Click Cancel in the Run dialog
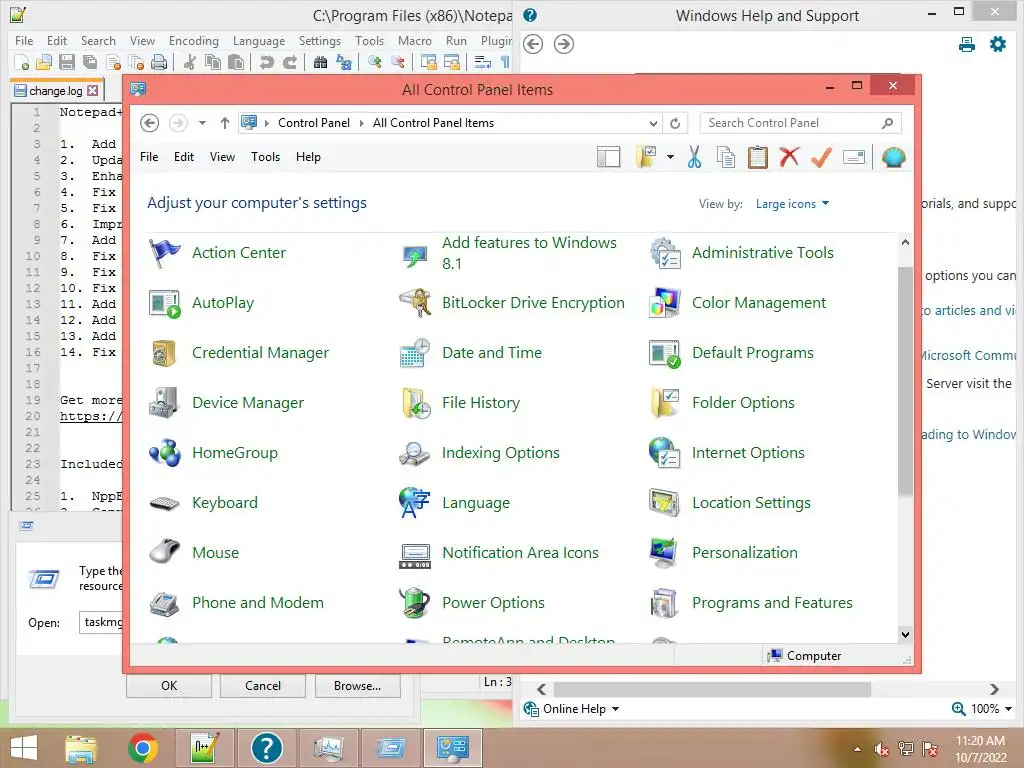Viewport: 1024px width, 768px height. click(263, 686)
